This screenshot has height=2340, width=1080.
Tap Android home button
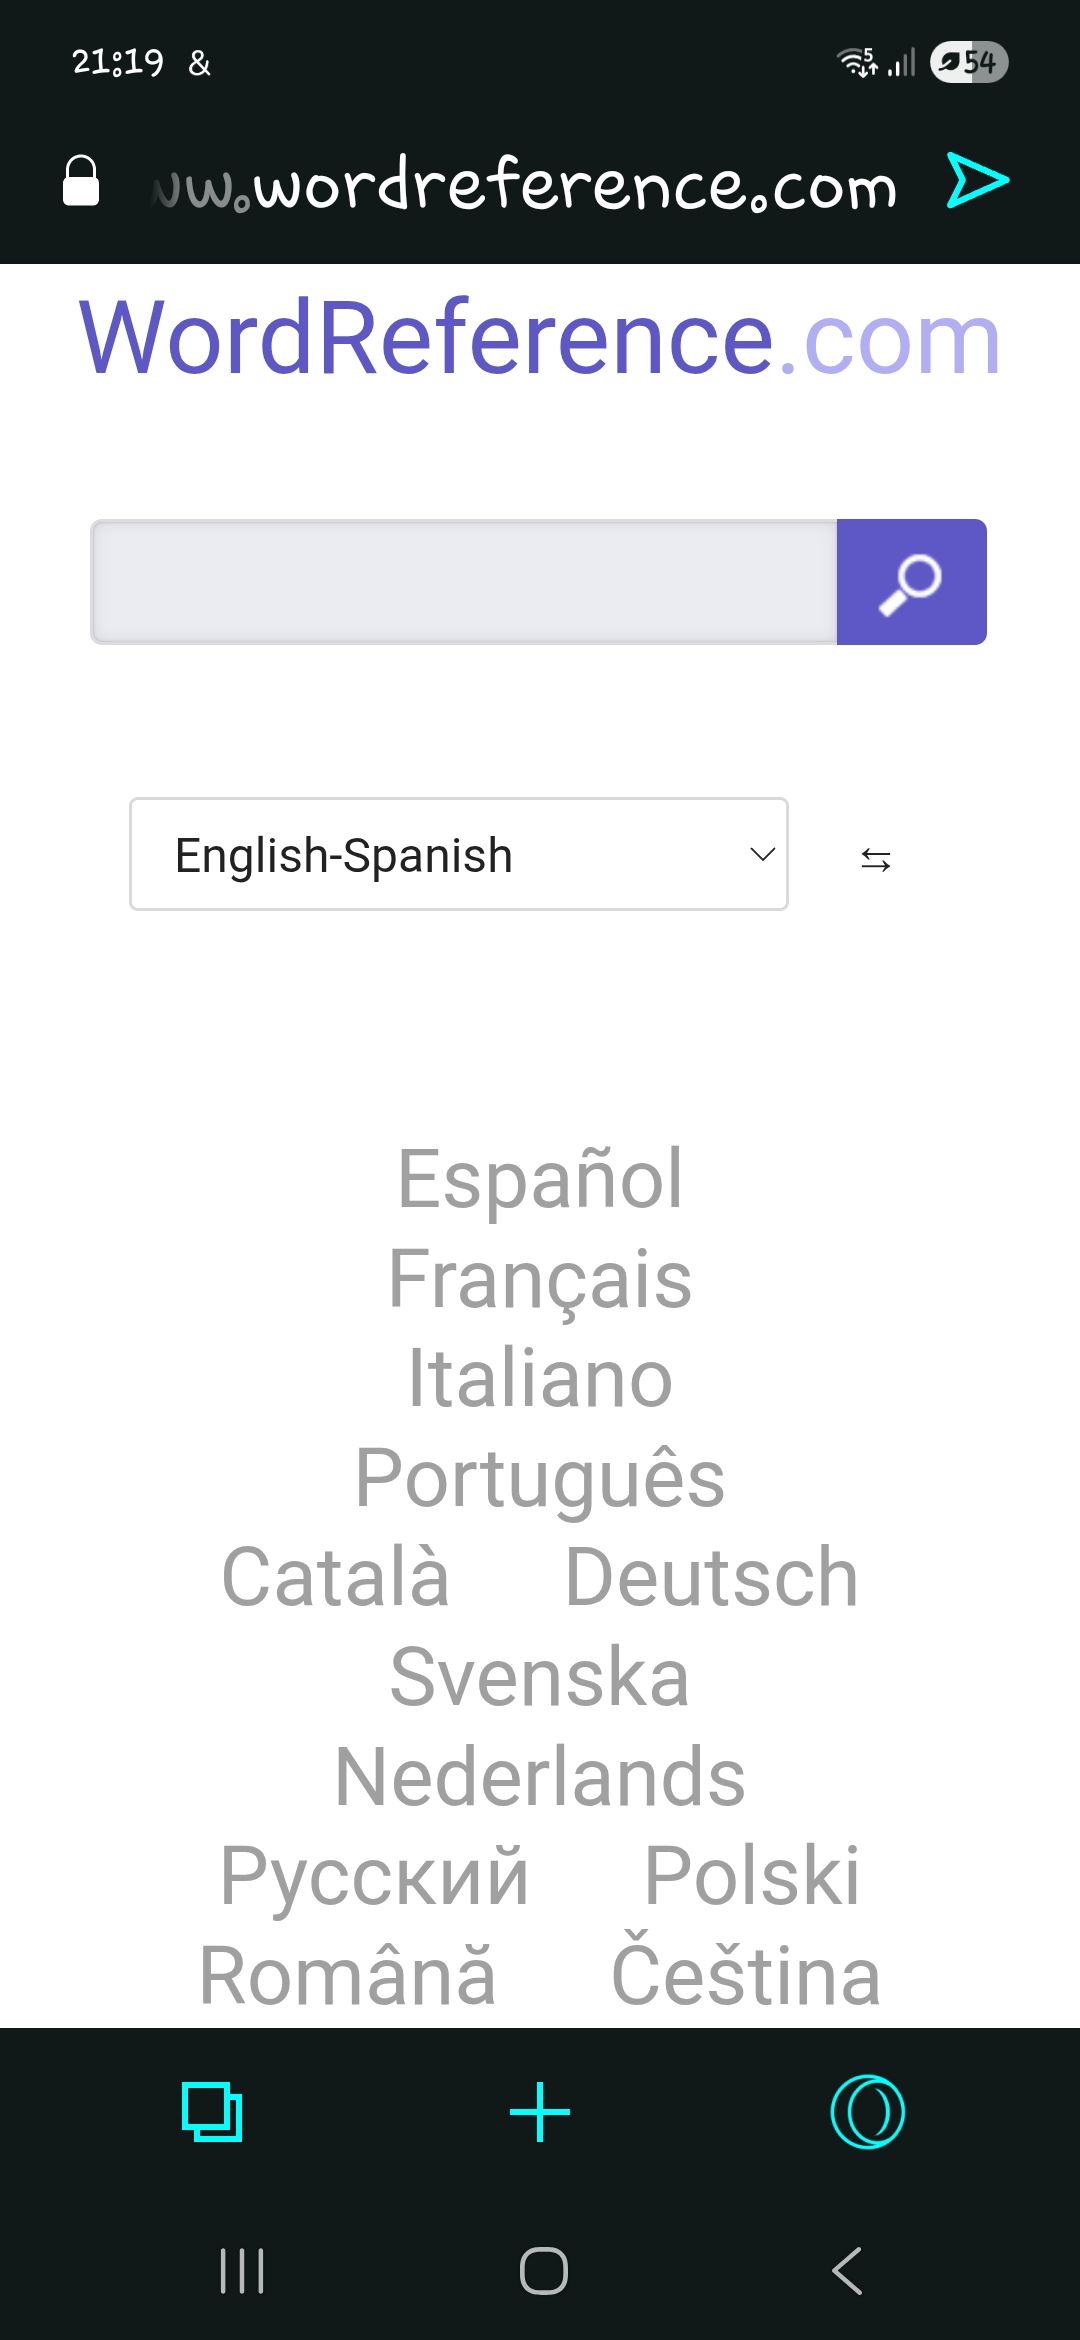tap(544, 2270)
